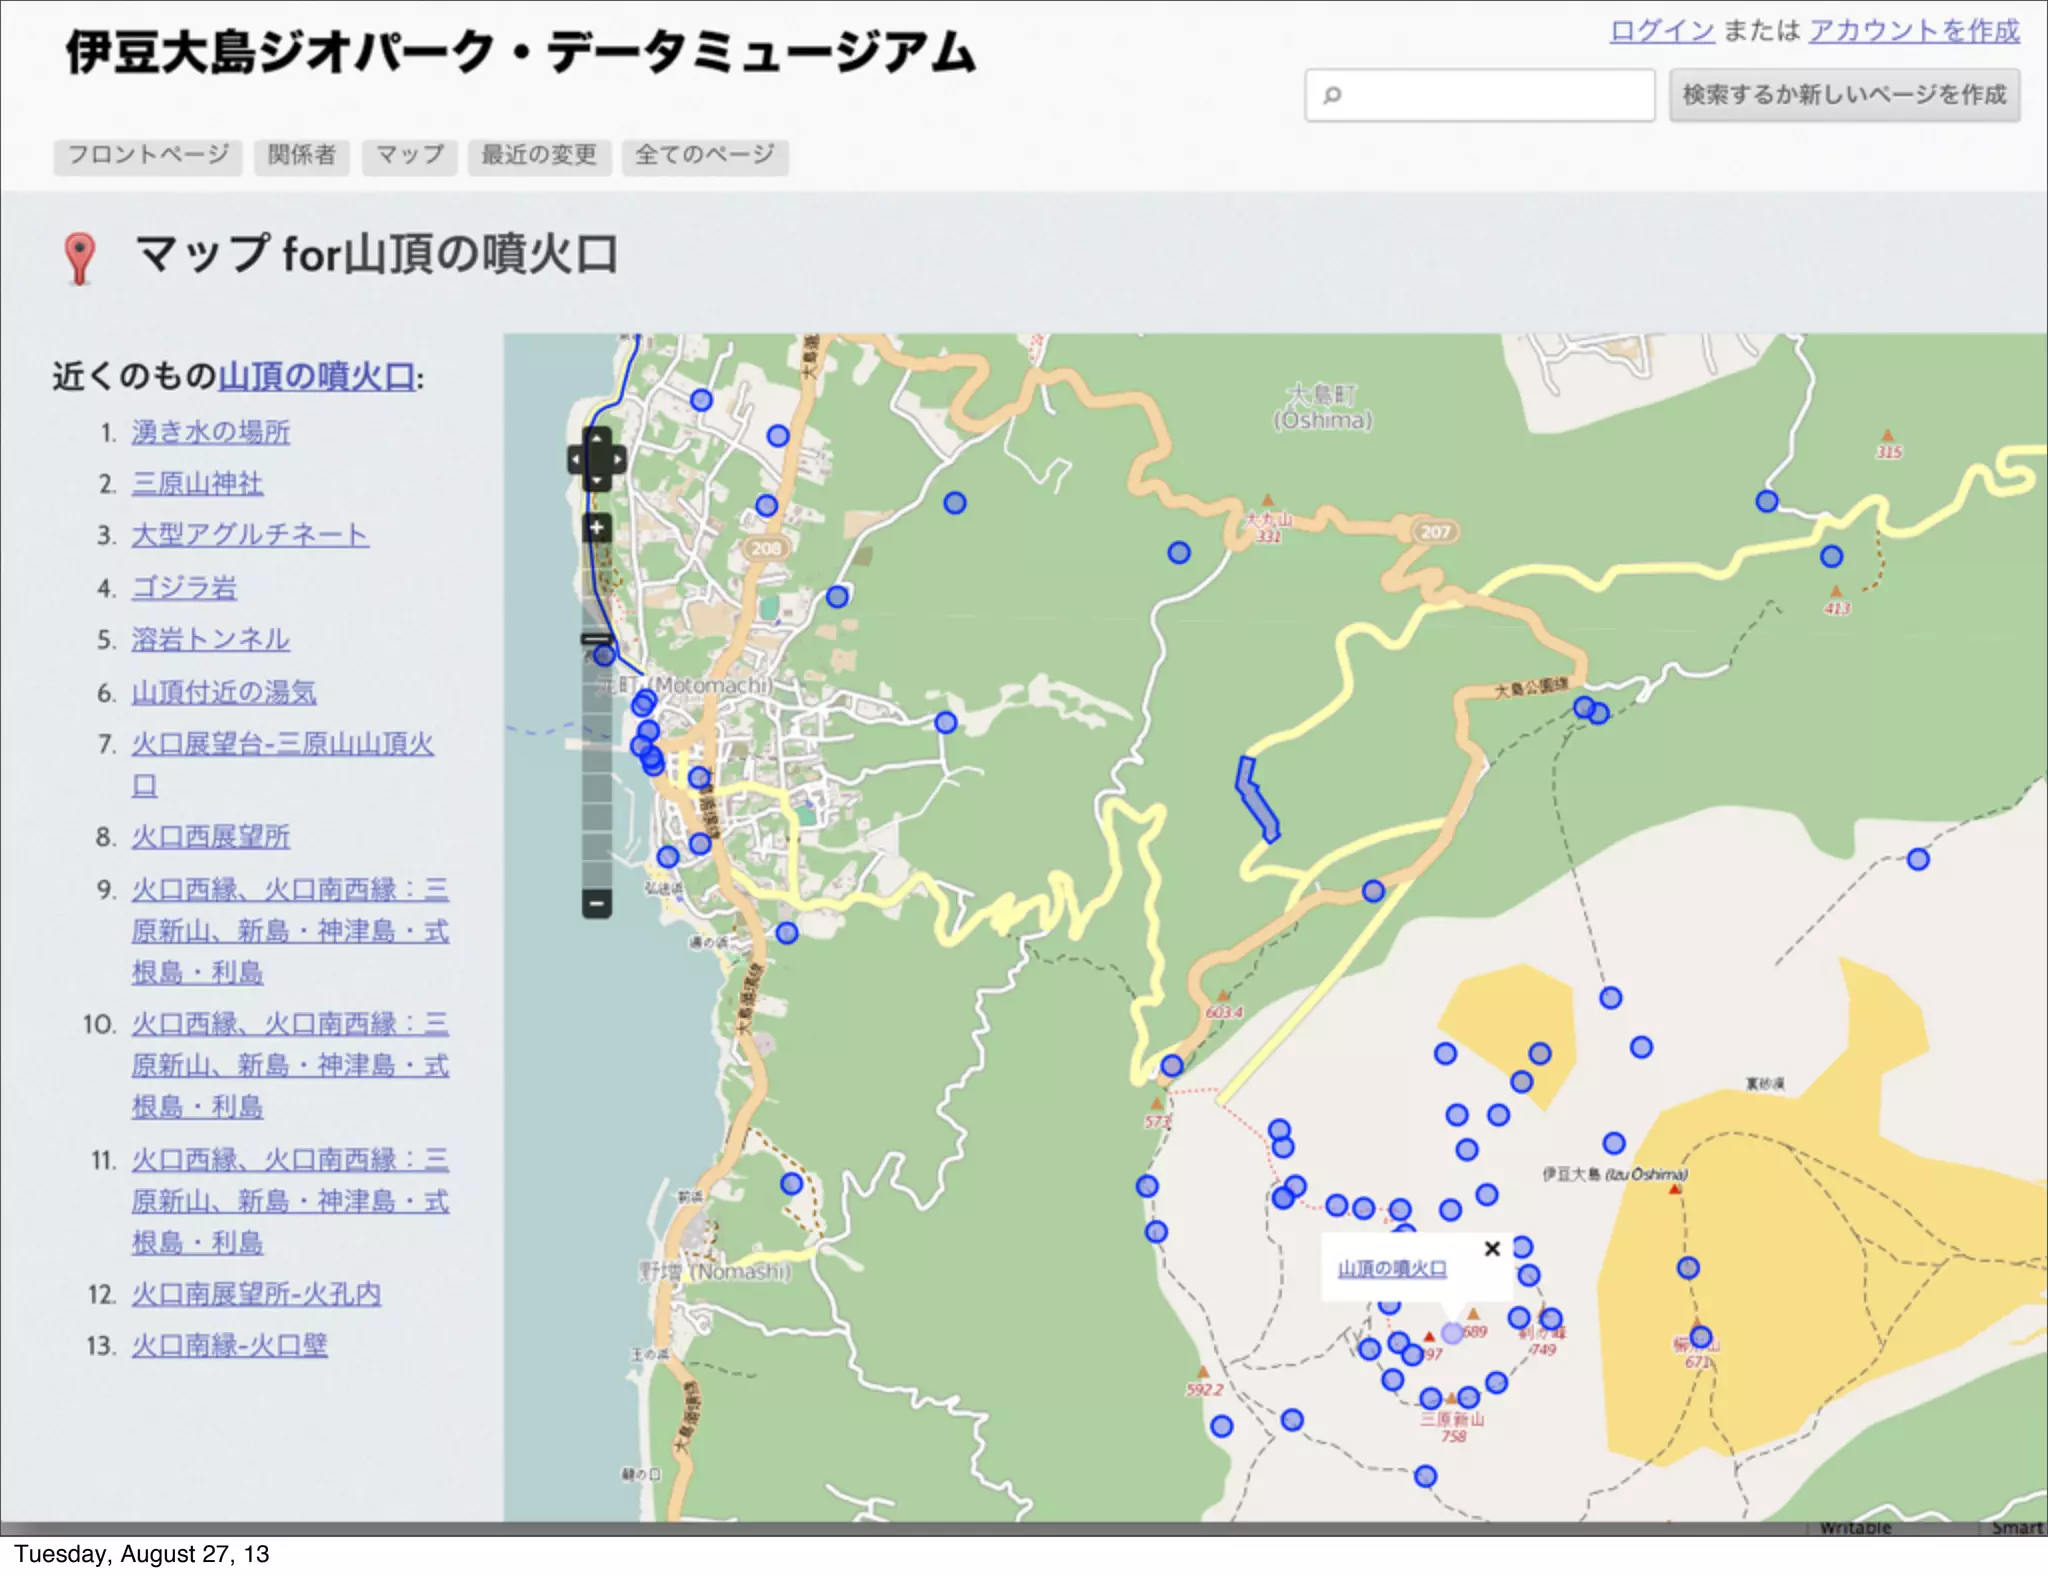
Task: Click the zoom slider handle
Action: [597, 639]
